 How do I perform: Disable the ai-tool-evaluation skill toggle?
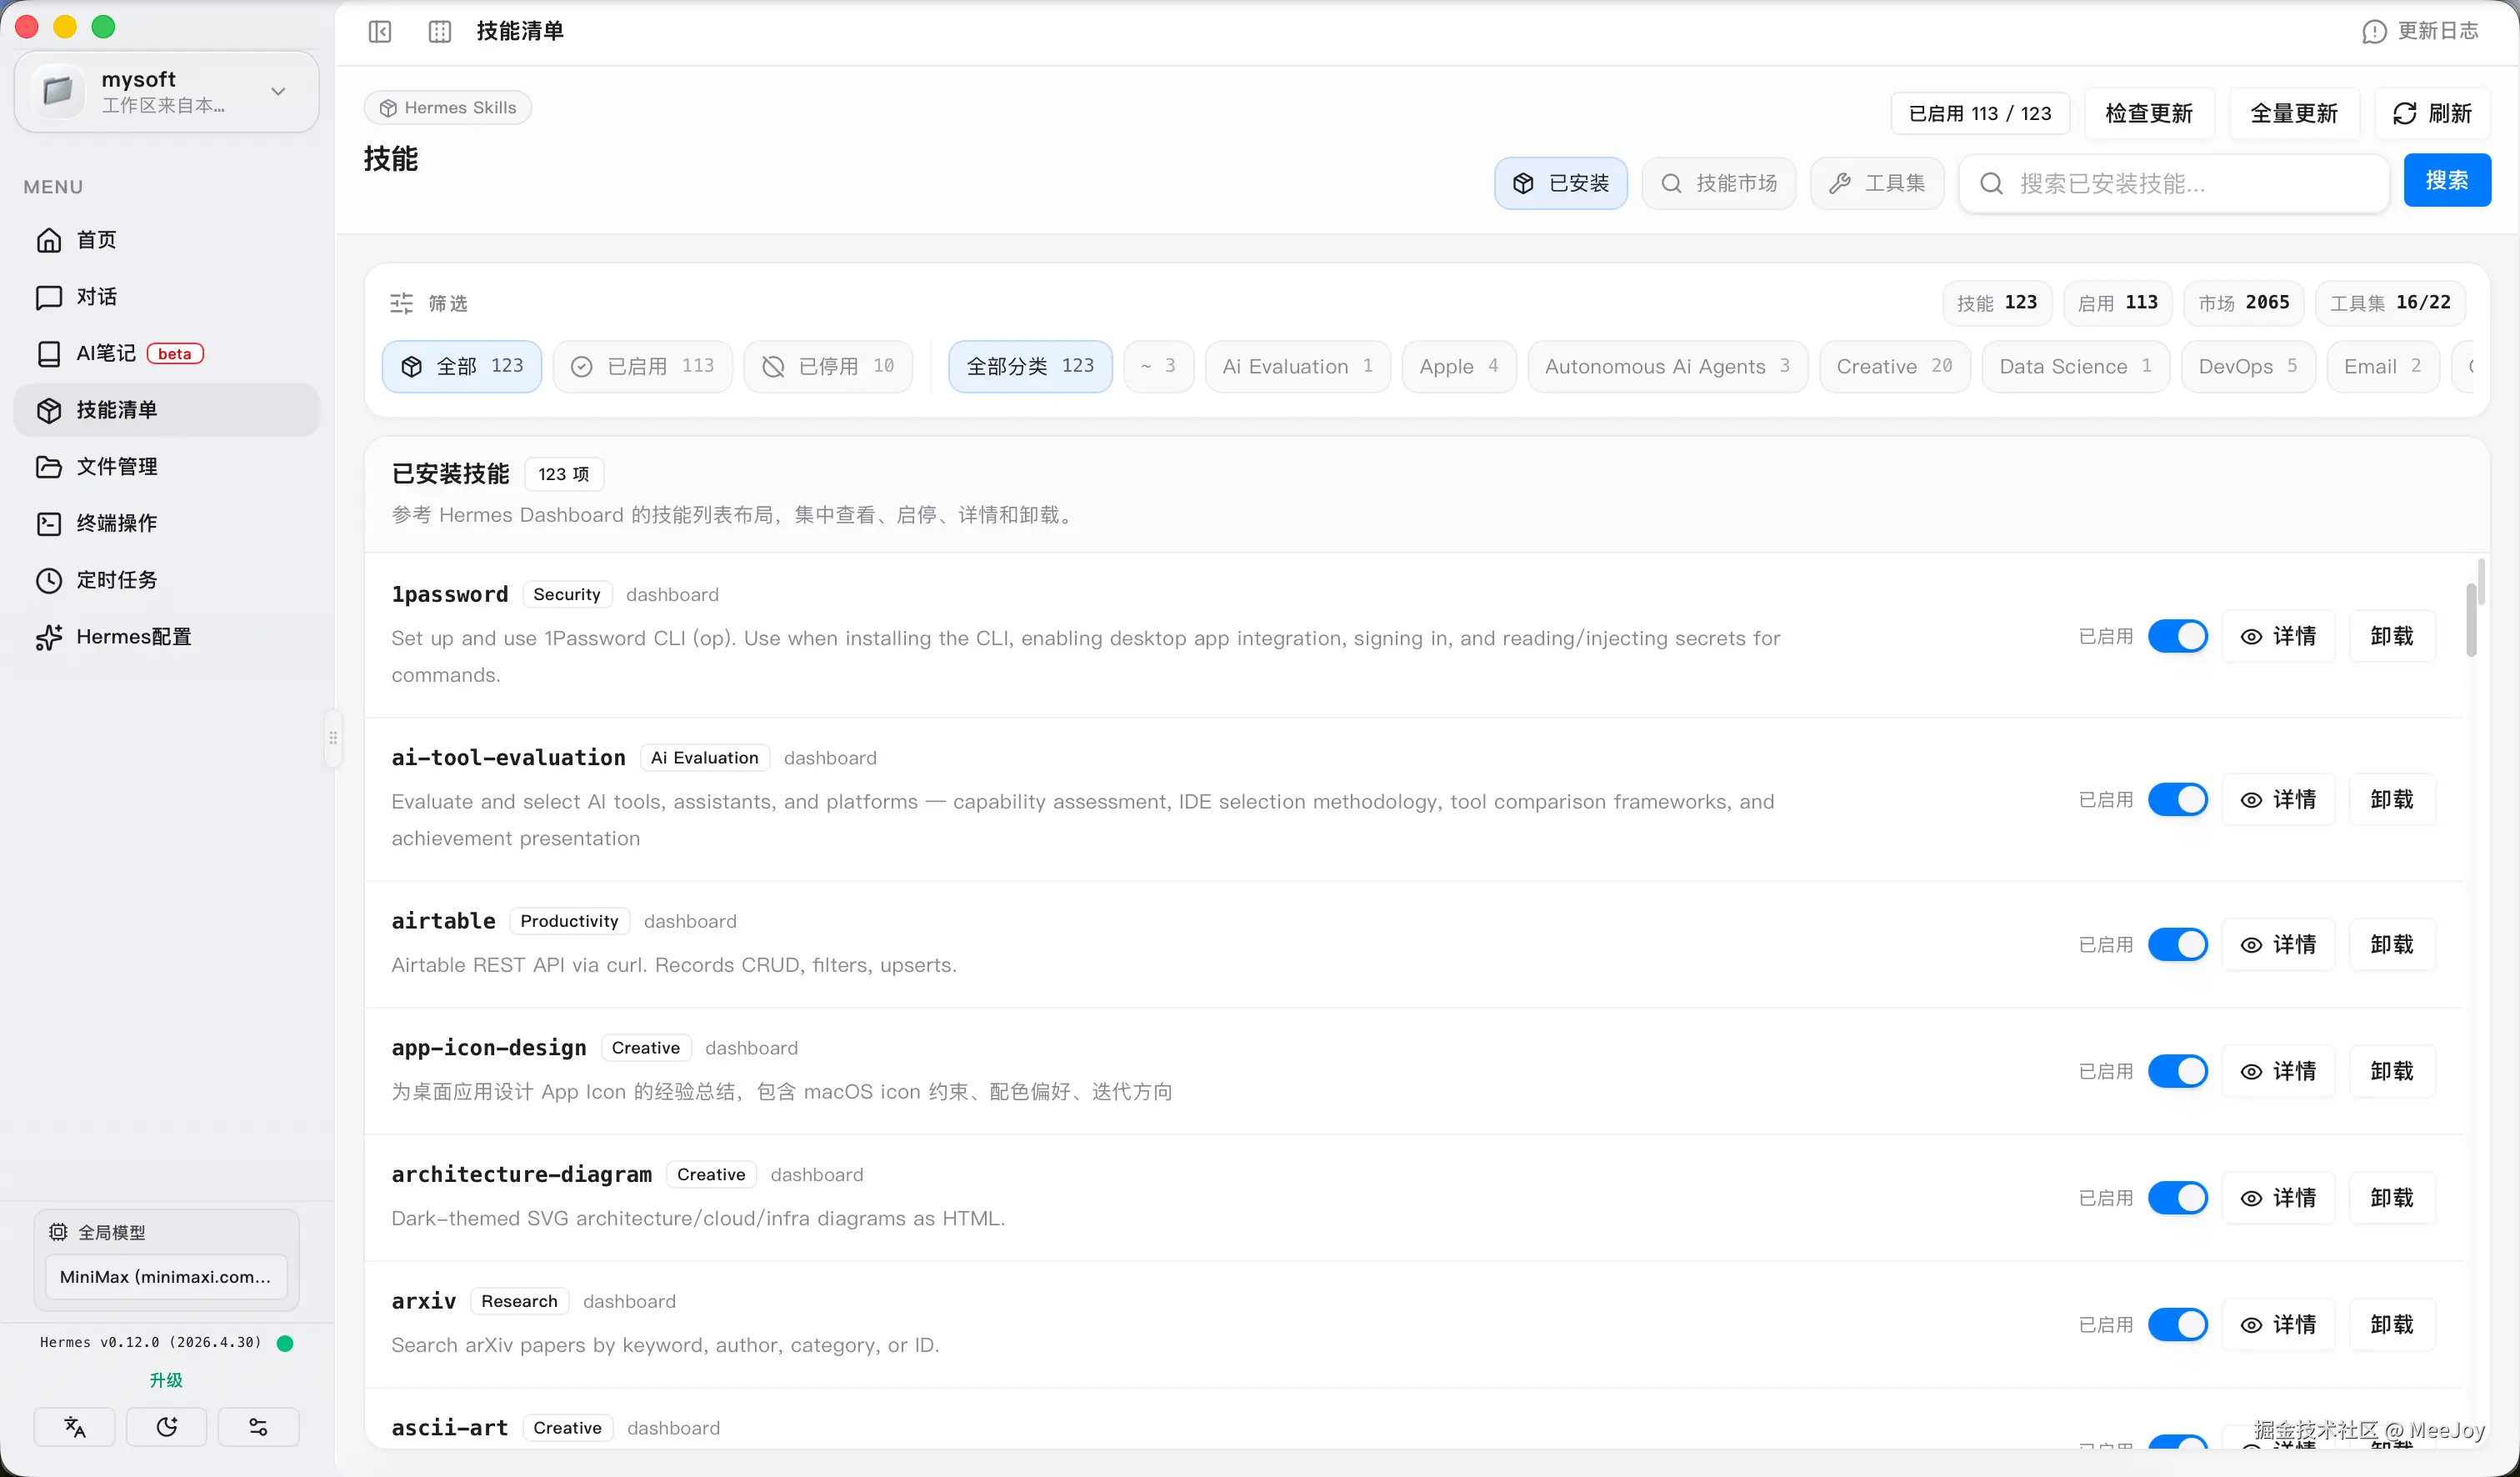2178,799
